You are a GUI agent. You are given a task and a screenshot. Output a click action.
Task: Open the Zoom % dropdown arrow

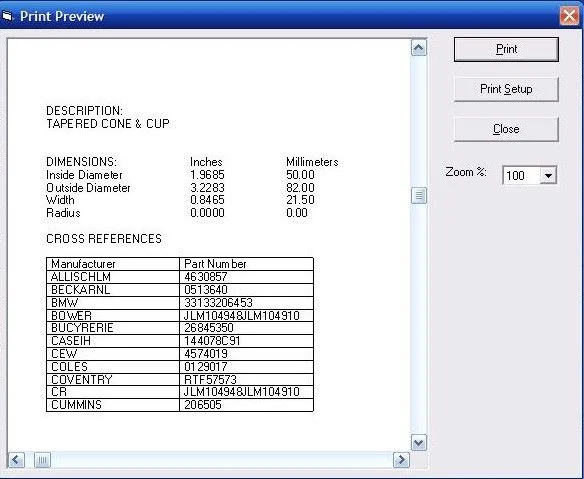click(x=548, y=175)
